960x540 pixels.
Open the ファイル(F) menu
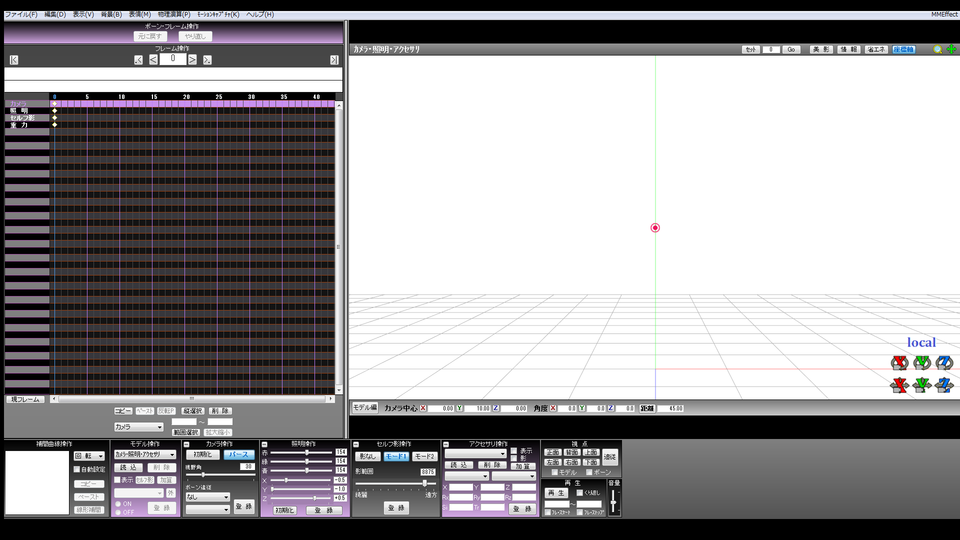[x=21, y=15]
